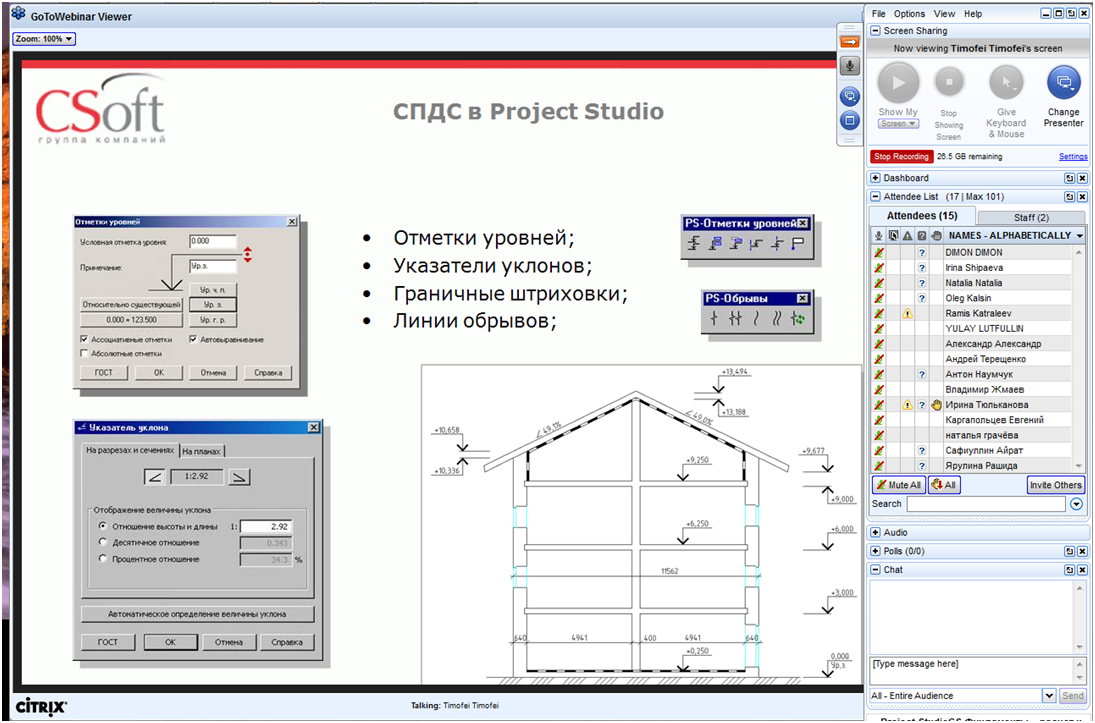Click the raised hand column header icon

click(936, 236)
